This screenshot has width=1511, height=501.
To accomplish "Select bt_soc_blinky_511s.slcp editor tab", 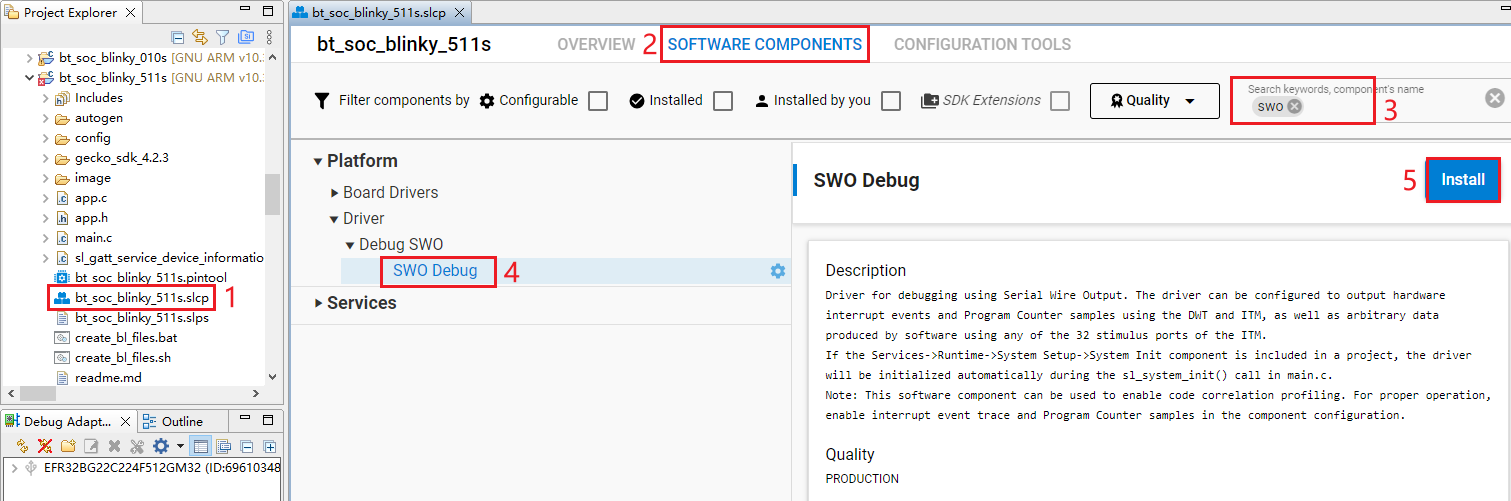I will click(380, 13).
